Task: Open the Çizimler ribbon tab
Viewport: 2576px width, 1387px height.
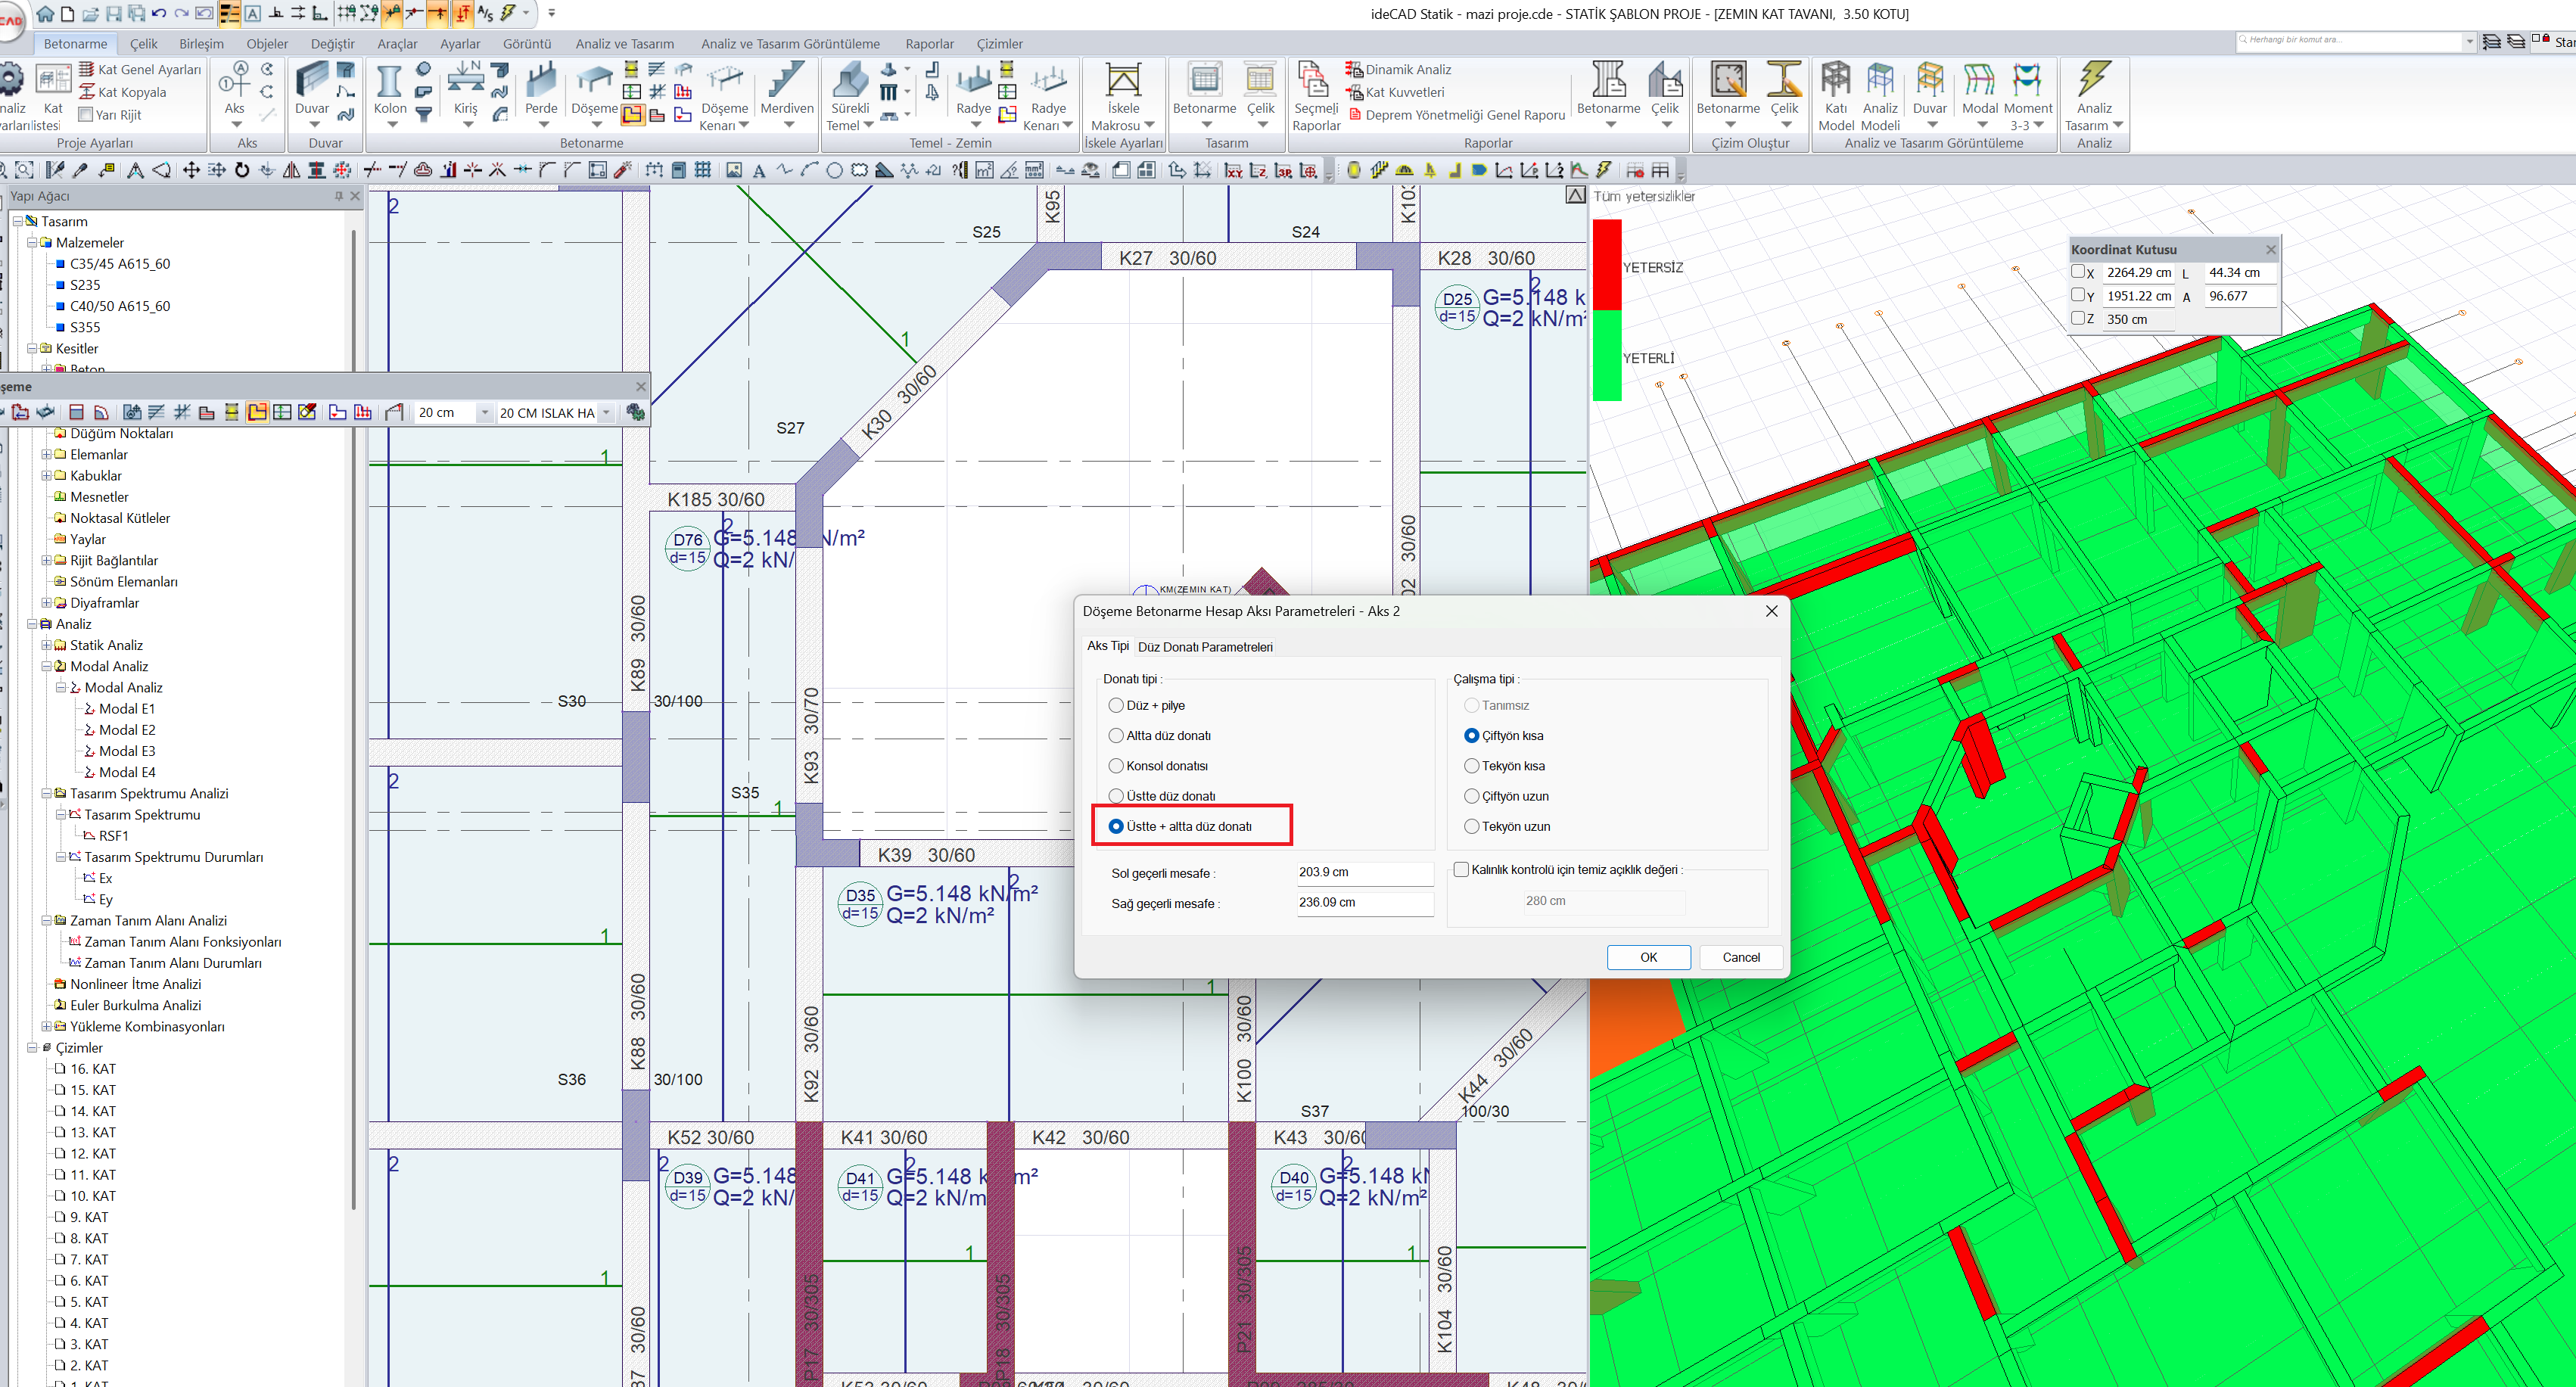Action: 999,44
